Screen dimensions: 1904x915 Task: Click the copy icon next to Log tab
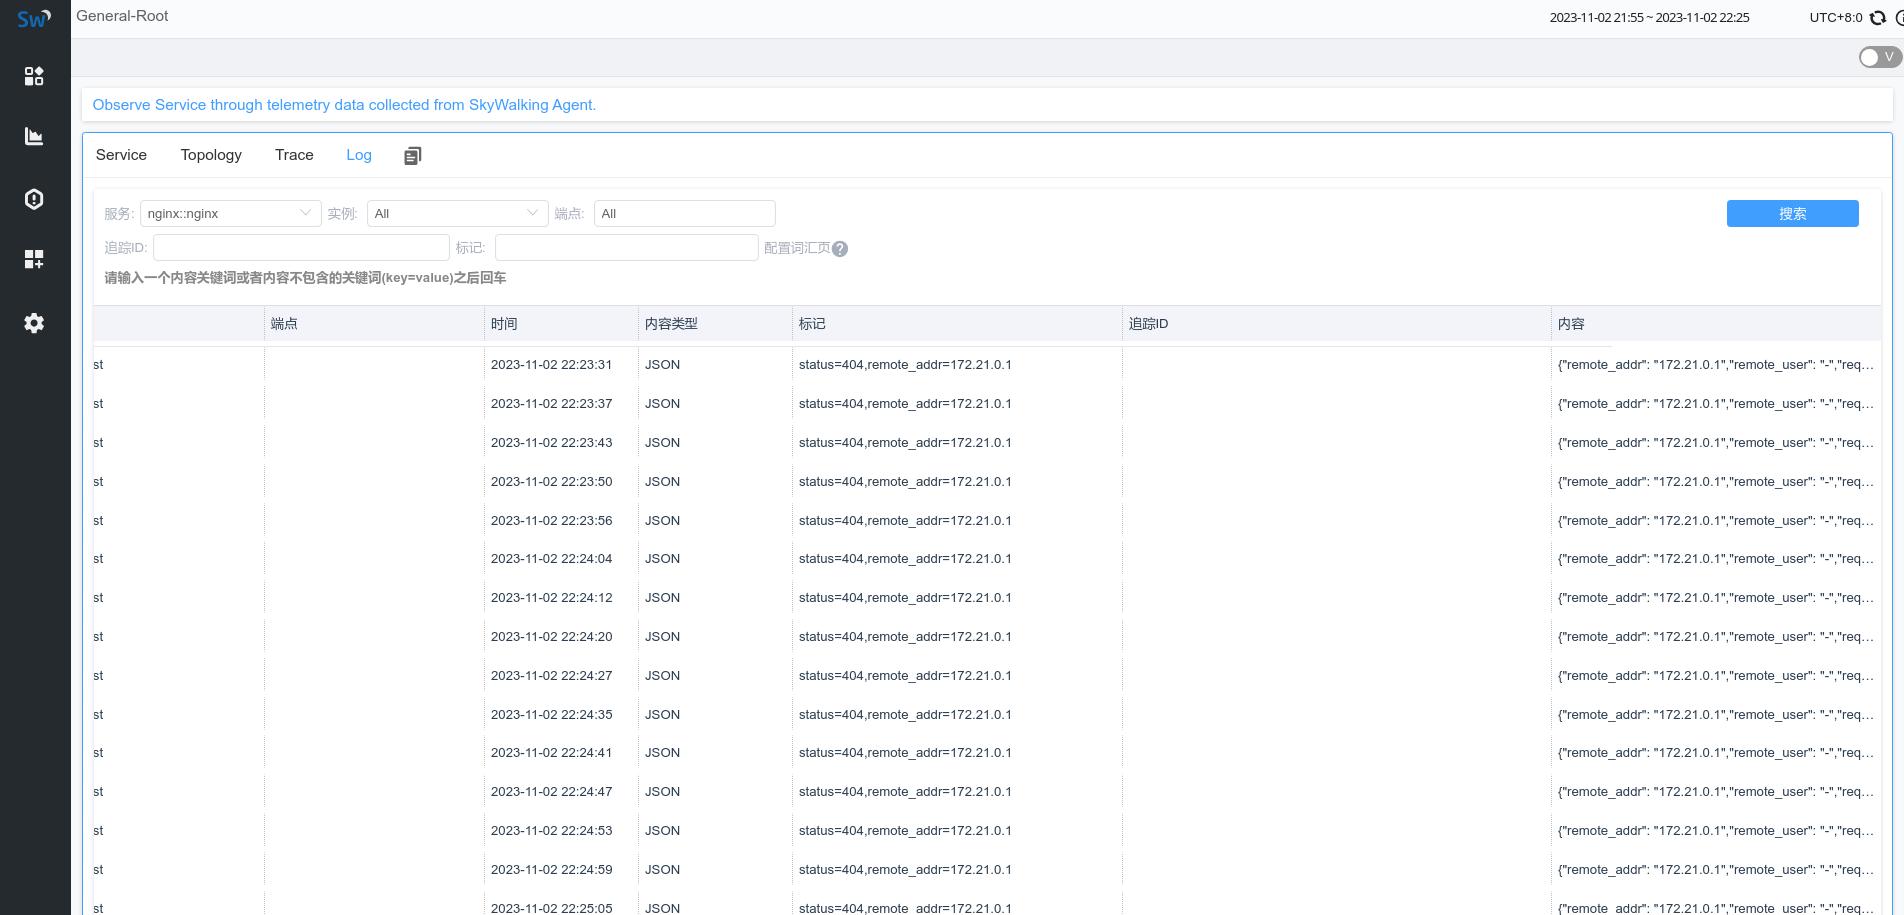tap(412, 155)
